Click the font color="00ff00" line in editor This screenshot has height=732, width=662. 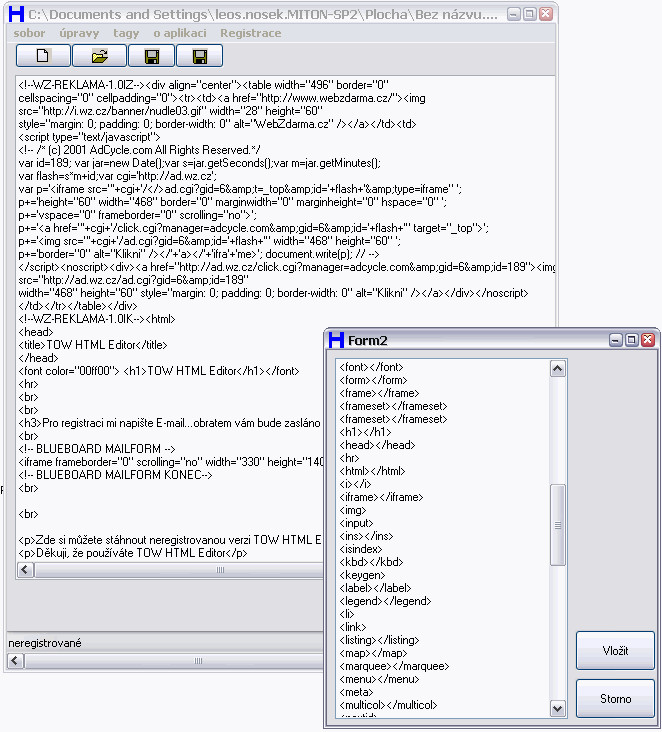pyautogui.click(x=159, y=371)
